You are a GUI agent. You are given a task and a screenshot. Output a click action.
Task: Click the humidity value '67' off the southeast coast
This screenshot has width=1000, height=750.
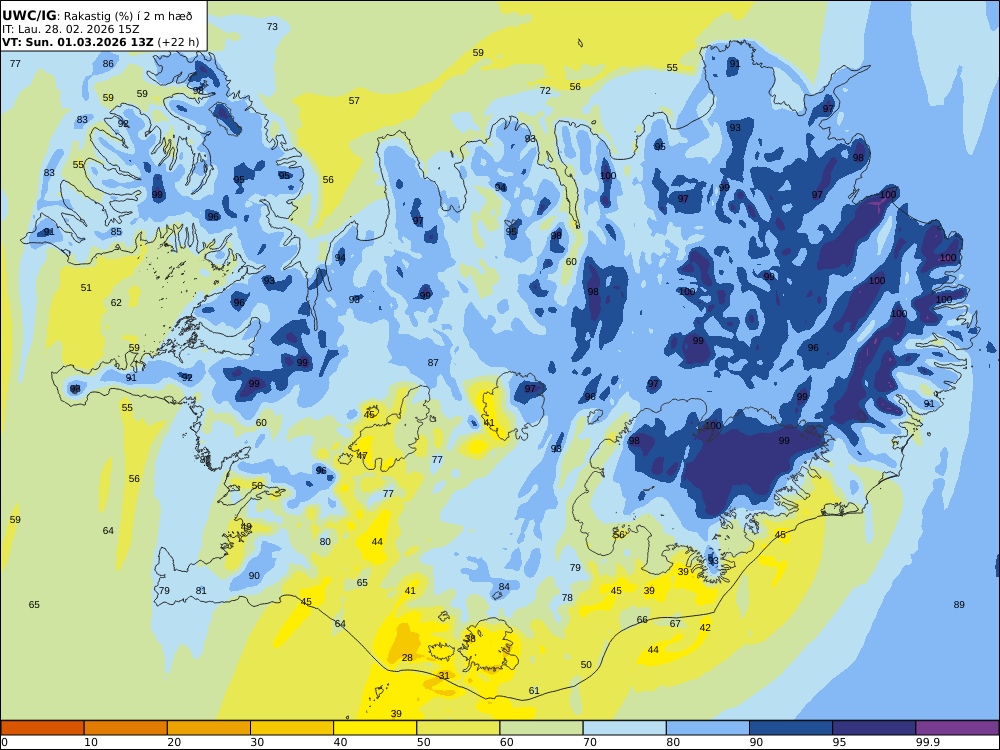point(675,624)
